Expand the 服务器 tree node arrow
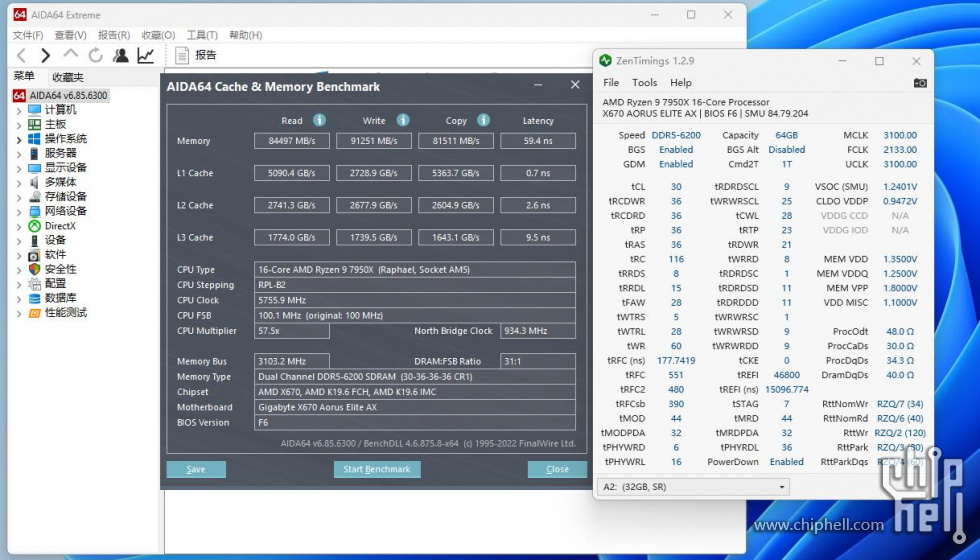Viewport: 980px width, 560px height. 19,154
